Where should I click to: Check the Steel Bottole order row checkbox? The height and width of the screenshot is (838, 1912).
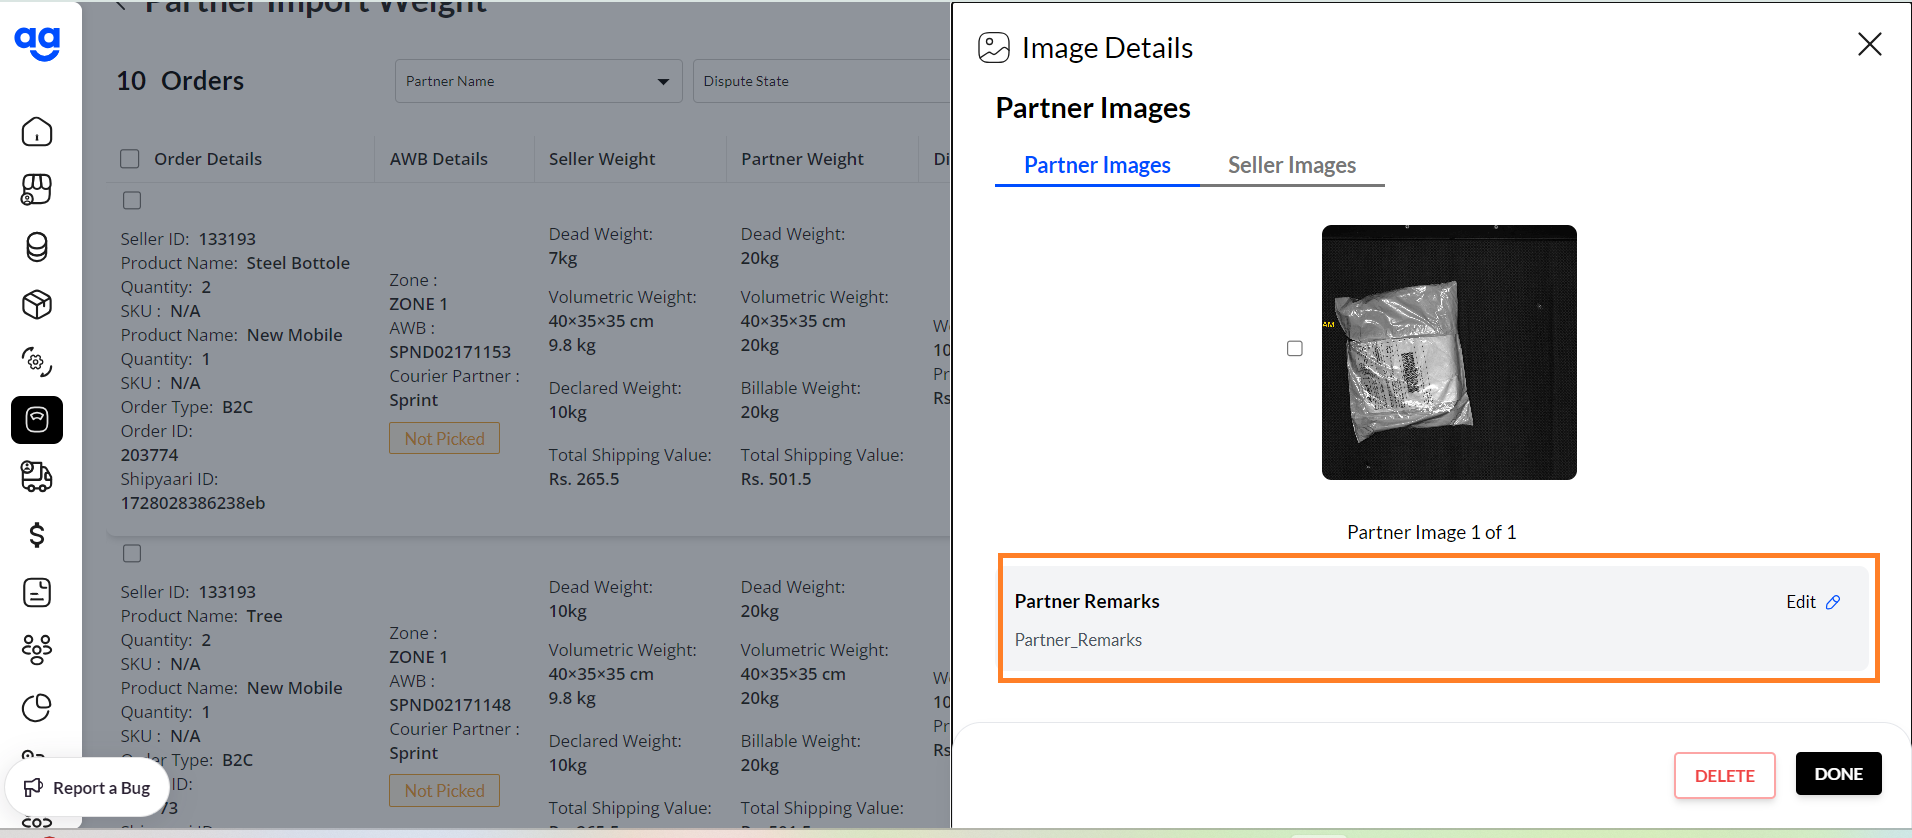coord(132,200)
